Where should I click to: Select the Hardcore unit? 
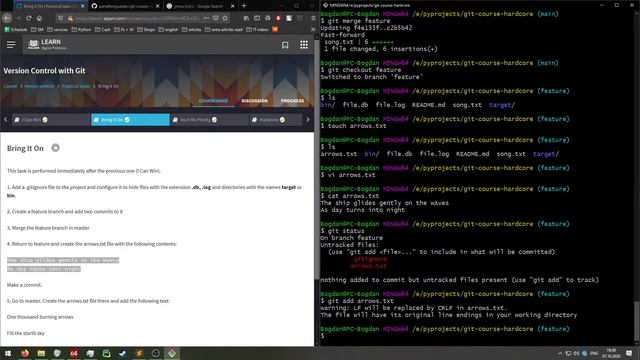point(276,120)
